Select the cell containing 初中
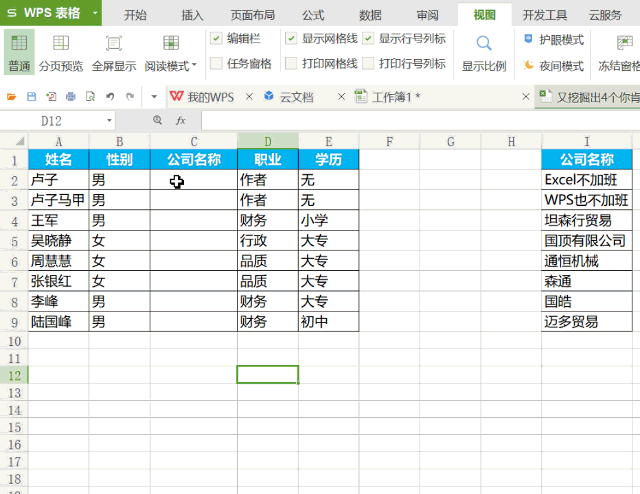The image size is (640, 494). tap(329, 322)
